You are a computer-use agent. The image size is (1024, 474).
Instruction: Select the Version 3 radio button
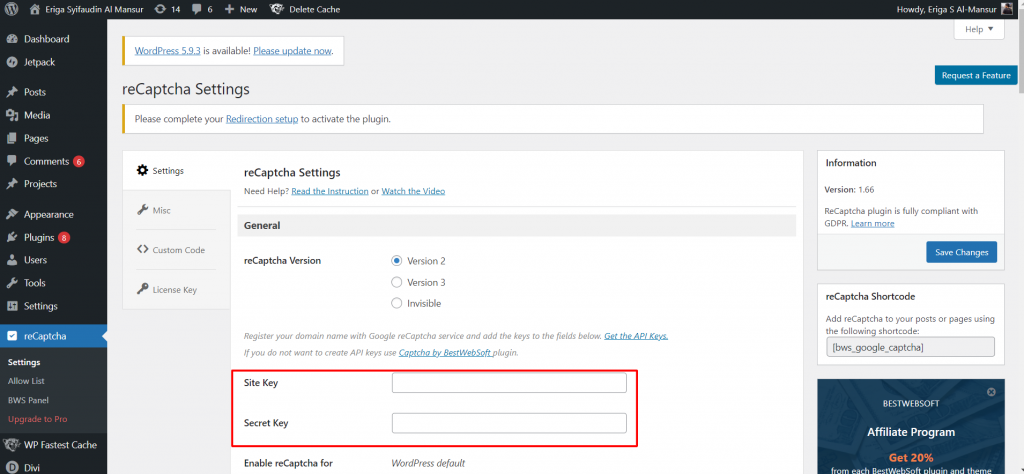click(396, 282)
